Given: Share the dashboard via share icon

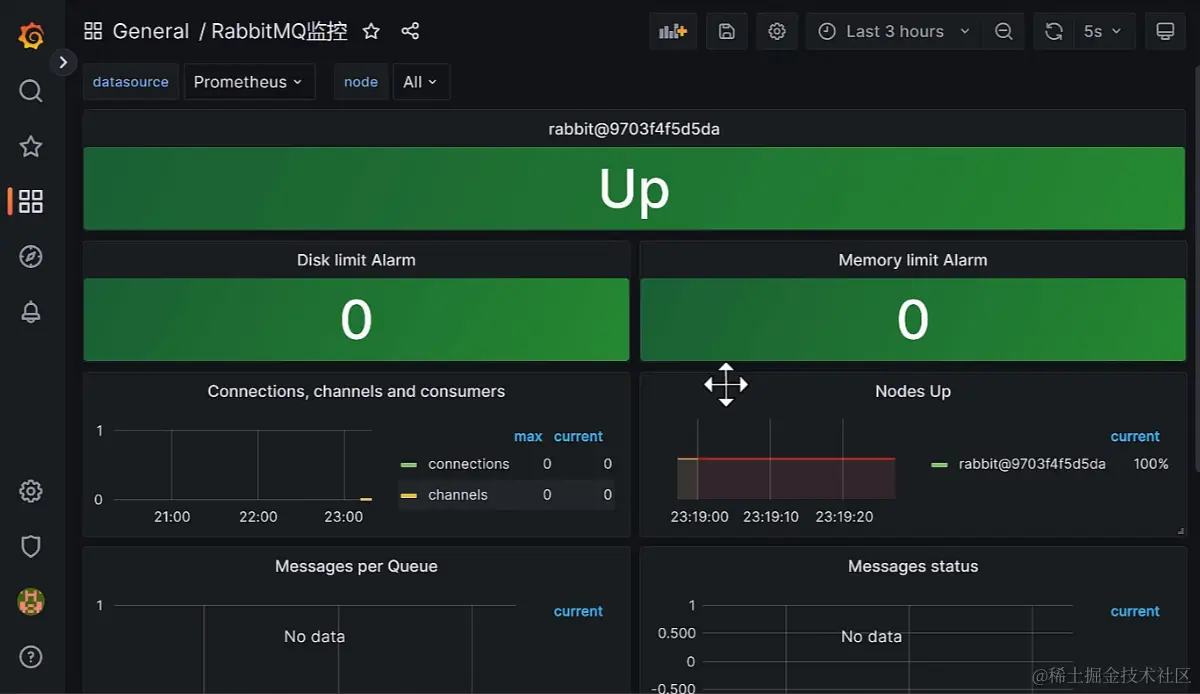Looking at the screenshot, I should [410, 31].
